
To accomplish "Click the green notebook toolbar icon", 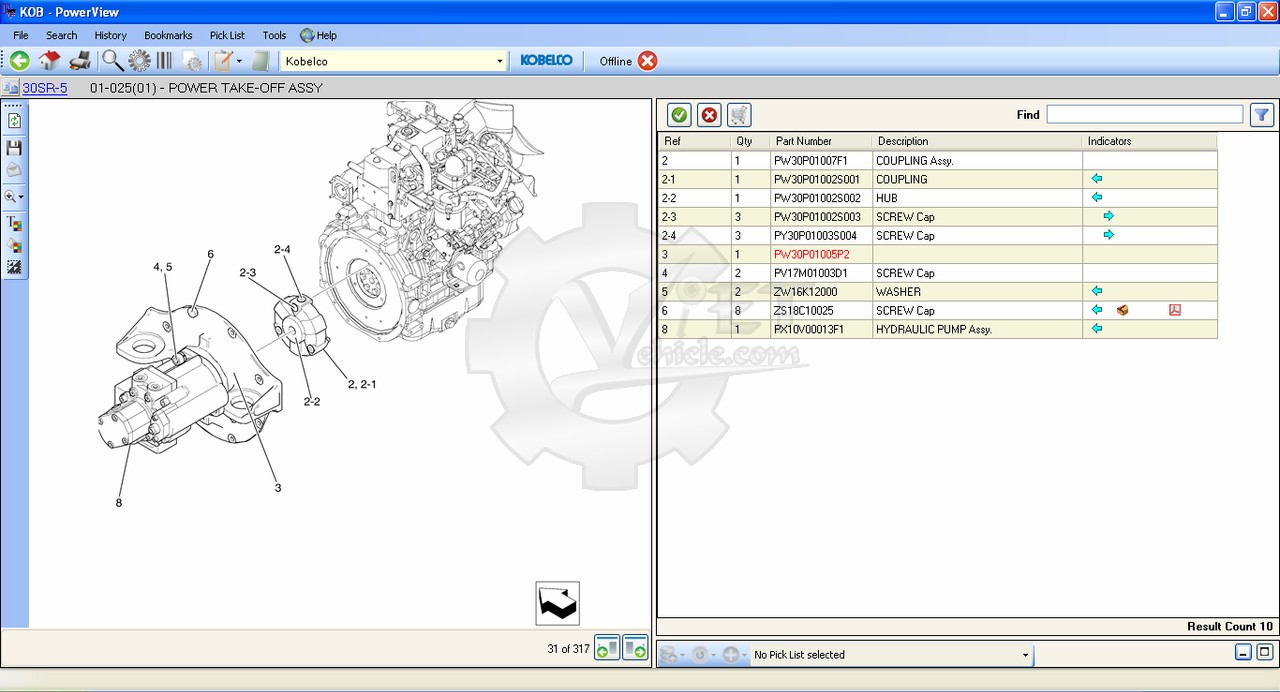I will [260, 61].
